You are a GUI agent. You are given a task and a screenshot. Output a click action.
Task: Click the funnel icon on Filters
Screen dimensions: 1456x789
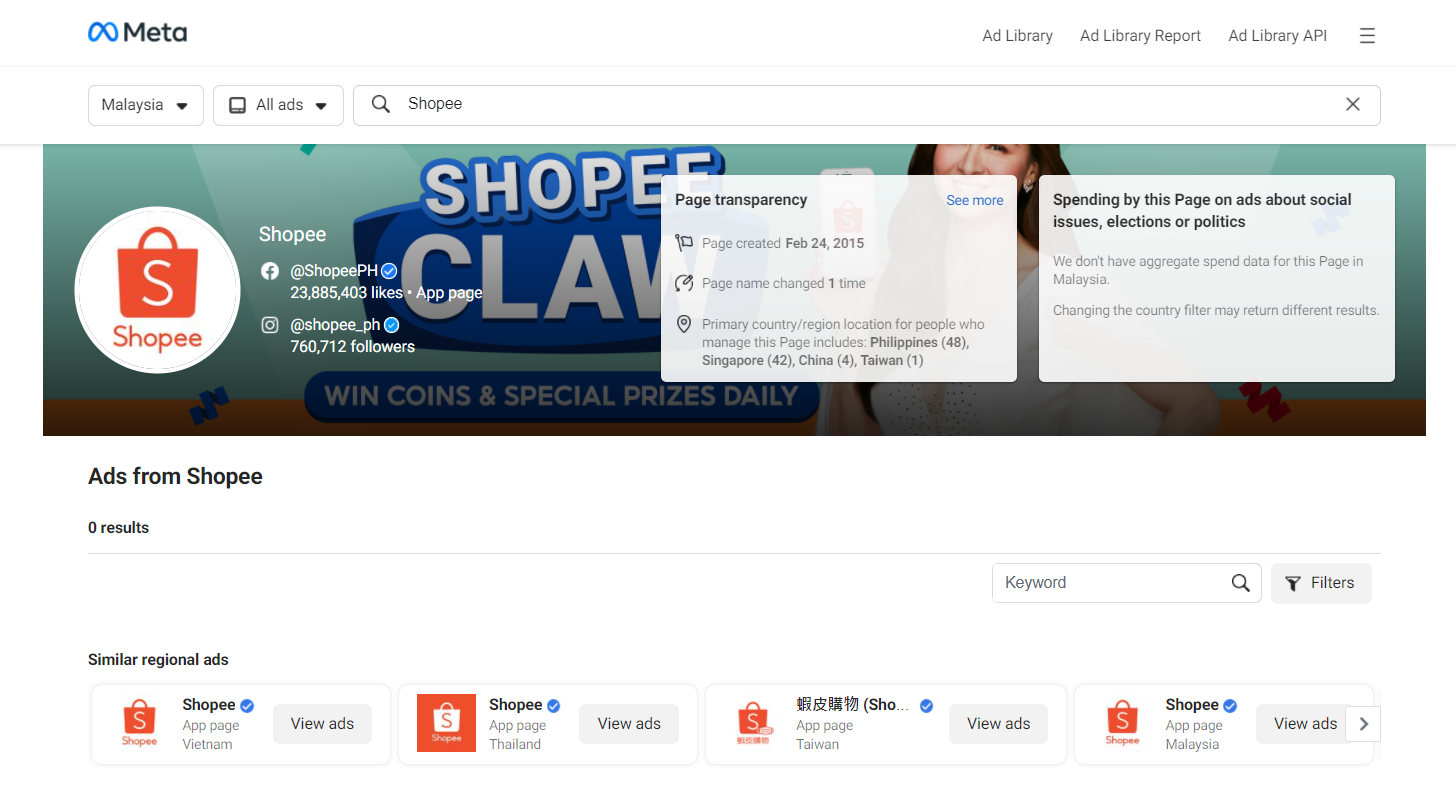[1293, 584]
